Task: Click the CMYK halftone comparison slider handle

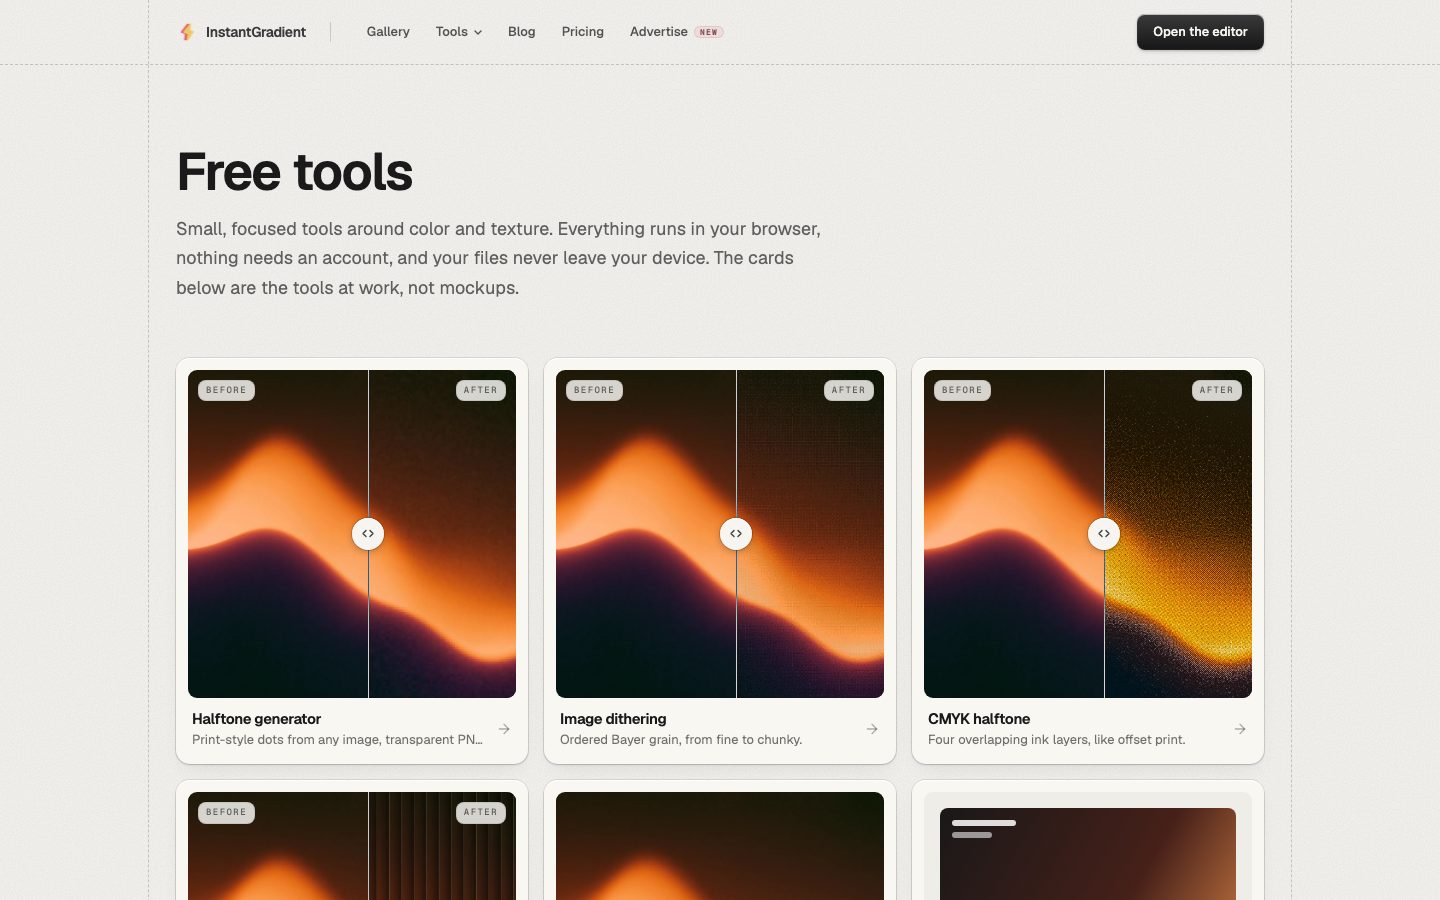Action: pyautogui.click(x=1104, y=534)
